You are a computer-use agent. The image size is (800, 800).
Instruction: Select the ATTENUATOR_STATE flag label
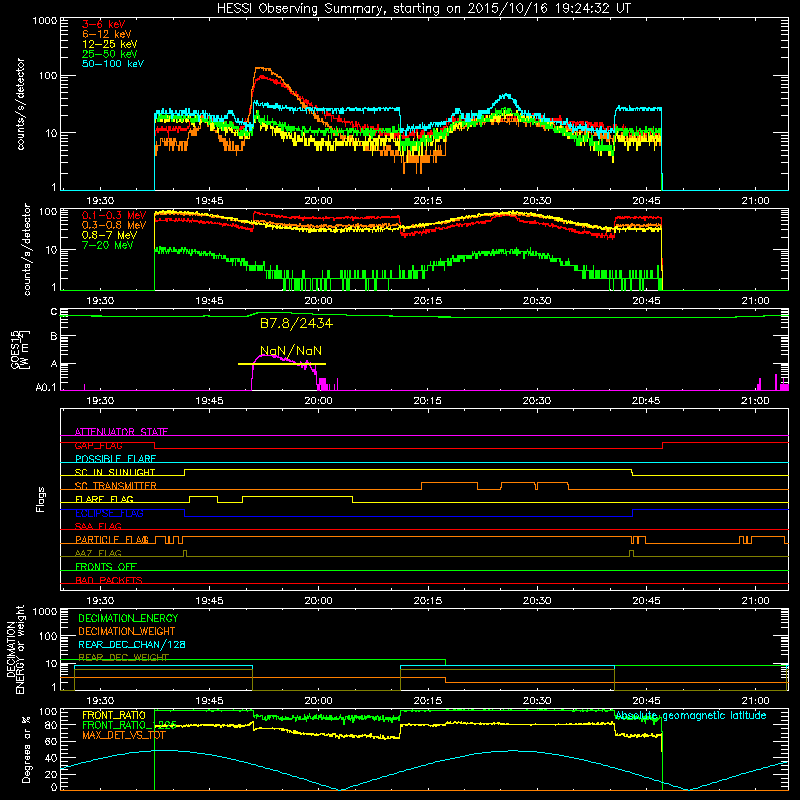point(121,432)
